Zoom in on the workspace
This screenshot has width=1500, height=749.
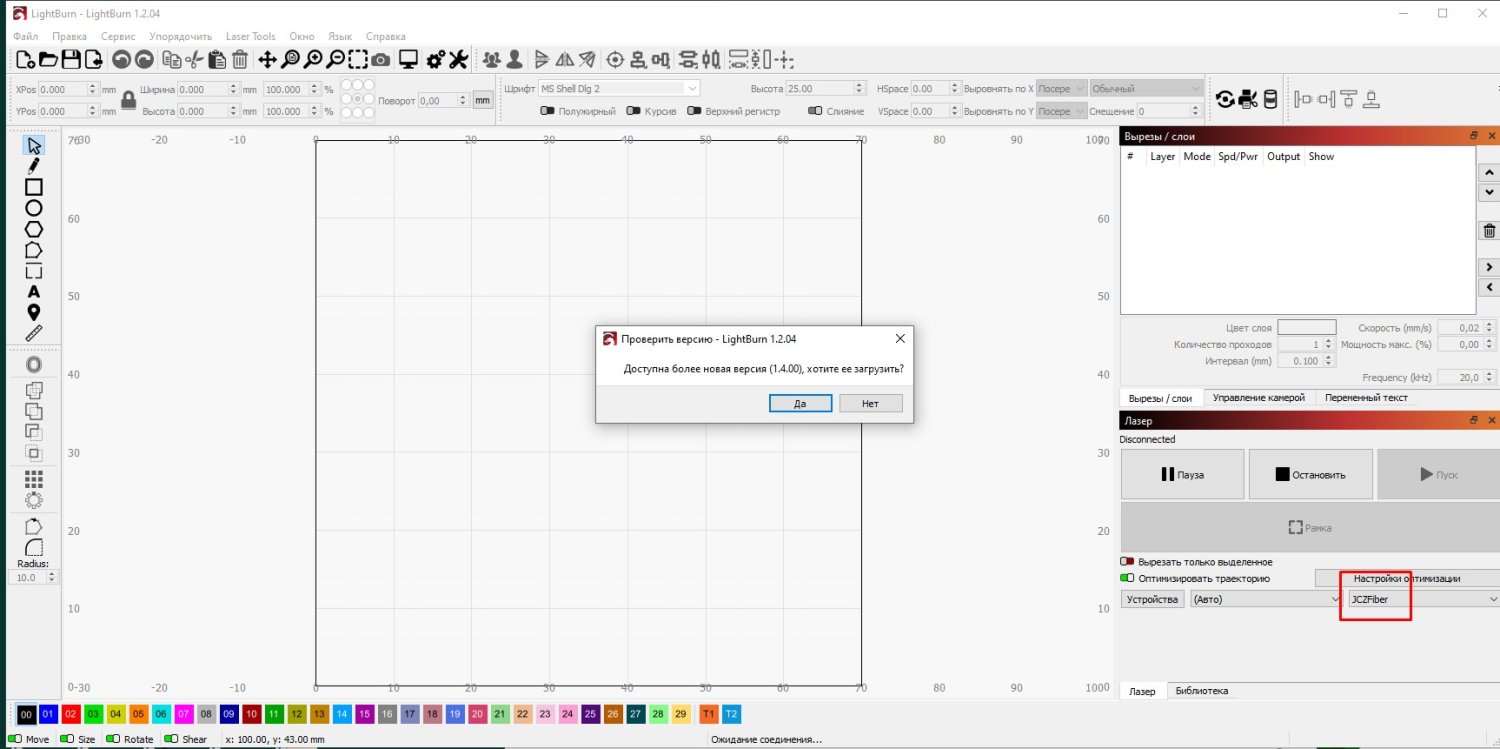coord(313,60)
